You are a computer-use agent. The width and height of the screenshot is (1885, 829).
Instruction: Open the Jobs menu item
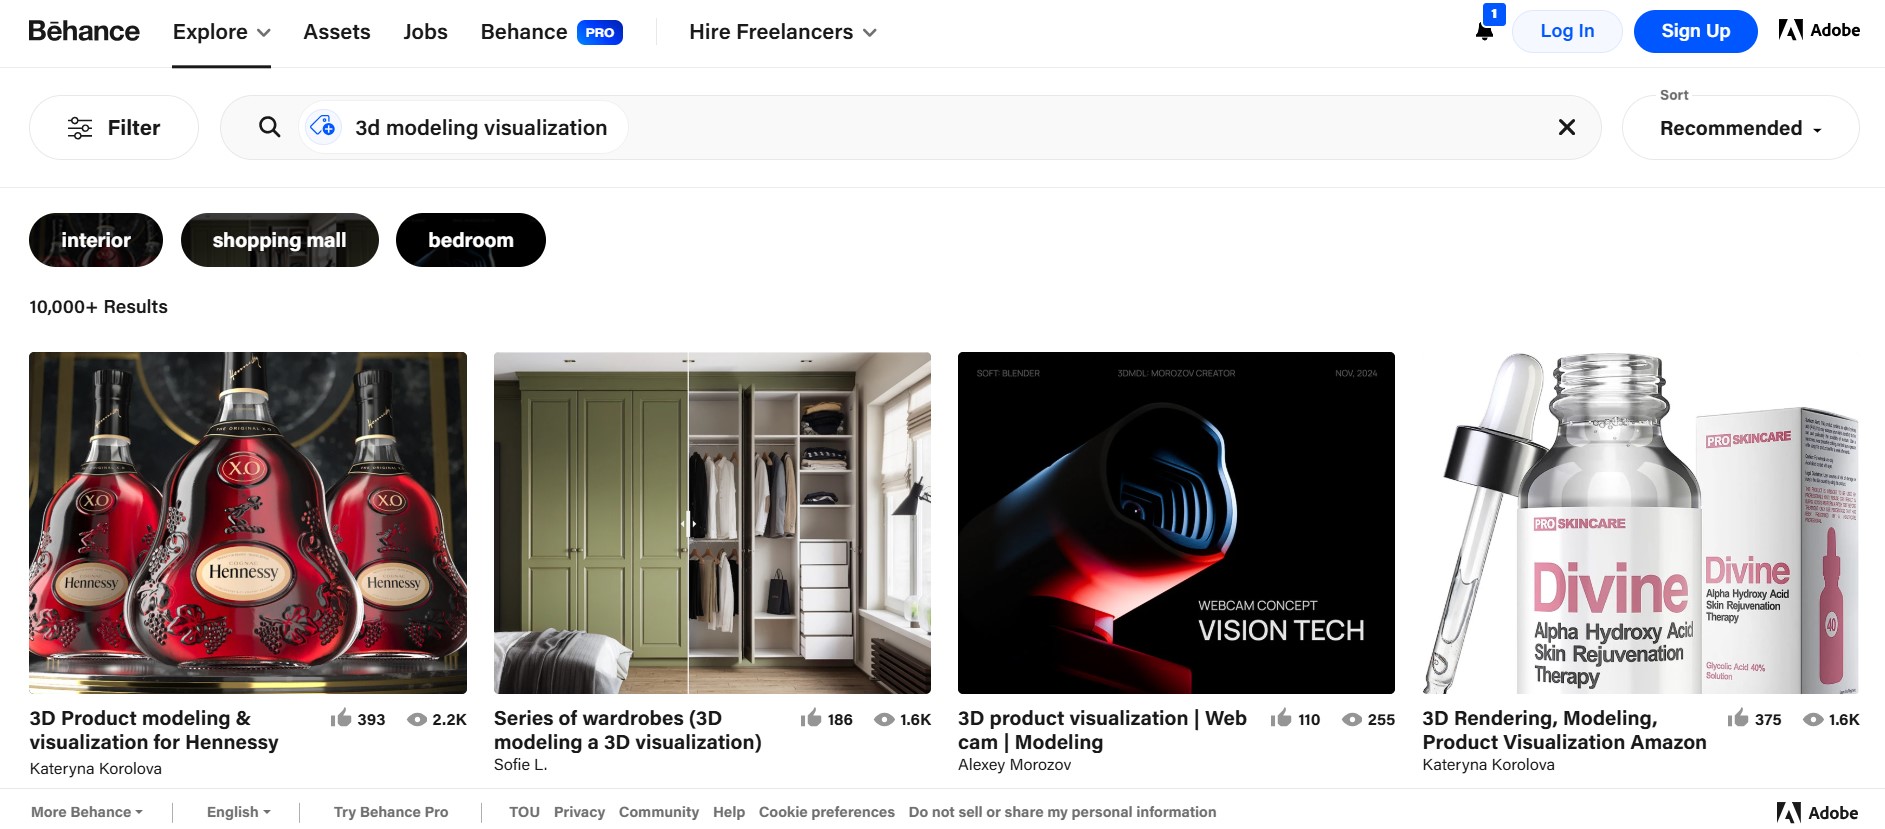[x=425, y=32]
